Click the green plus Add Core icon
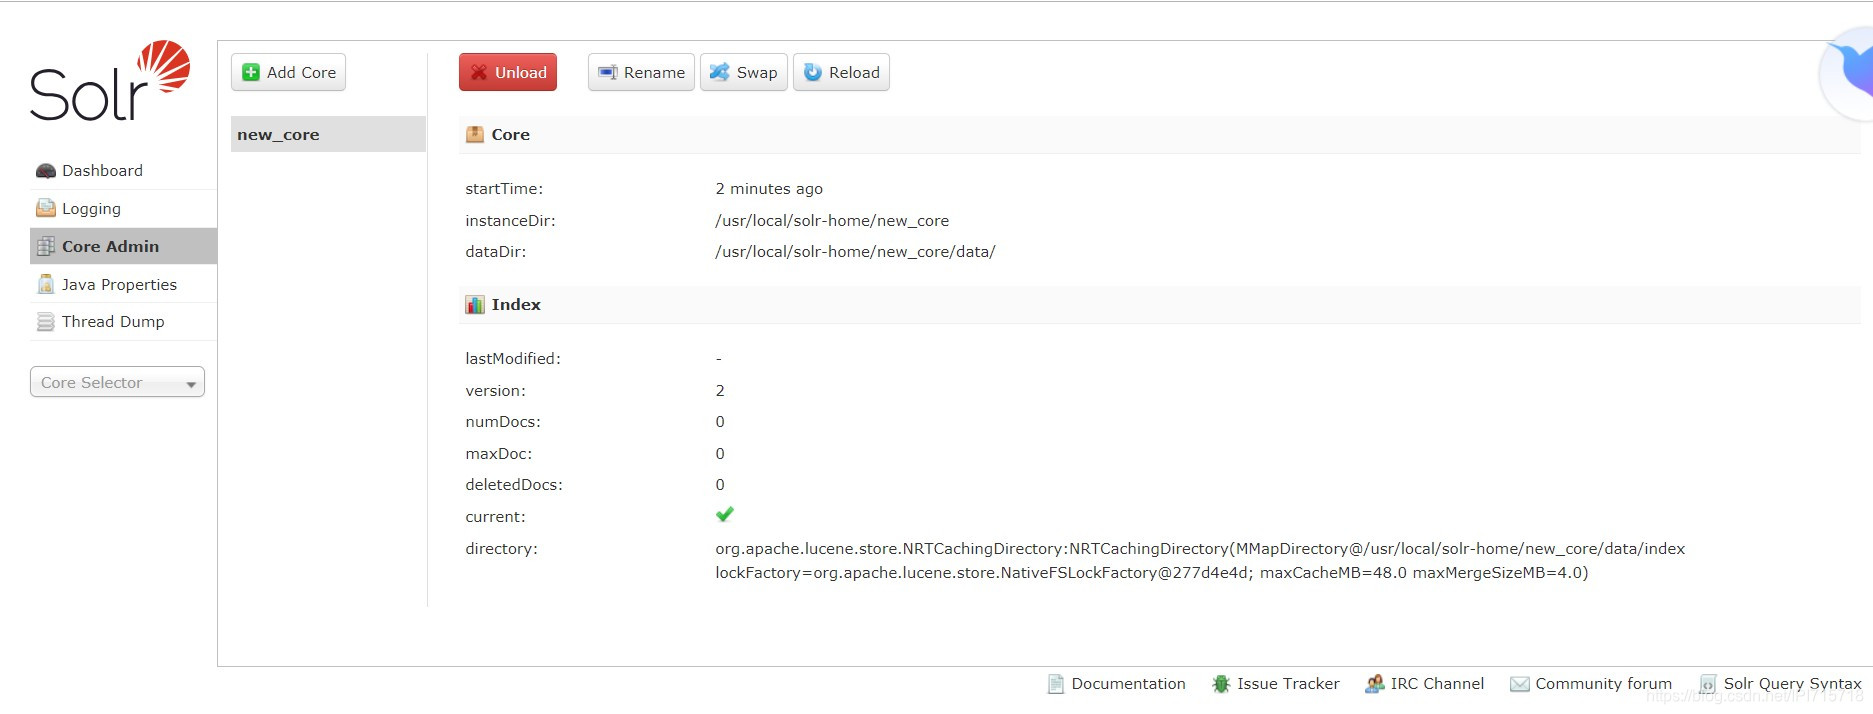The image size is (1873, 714). [251, 72]
